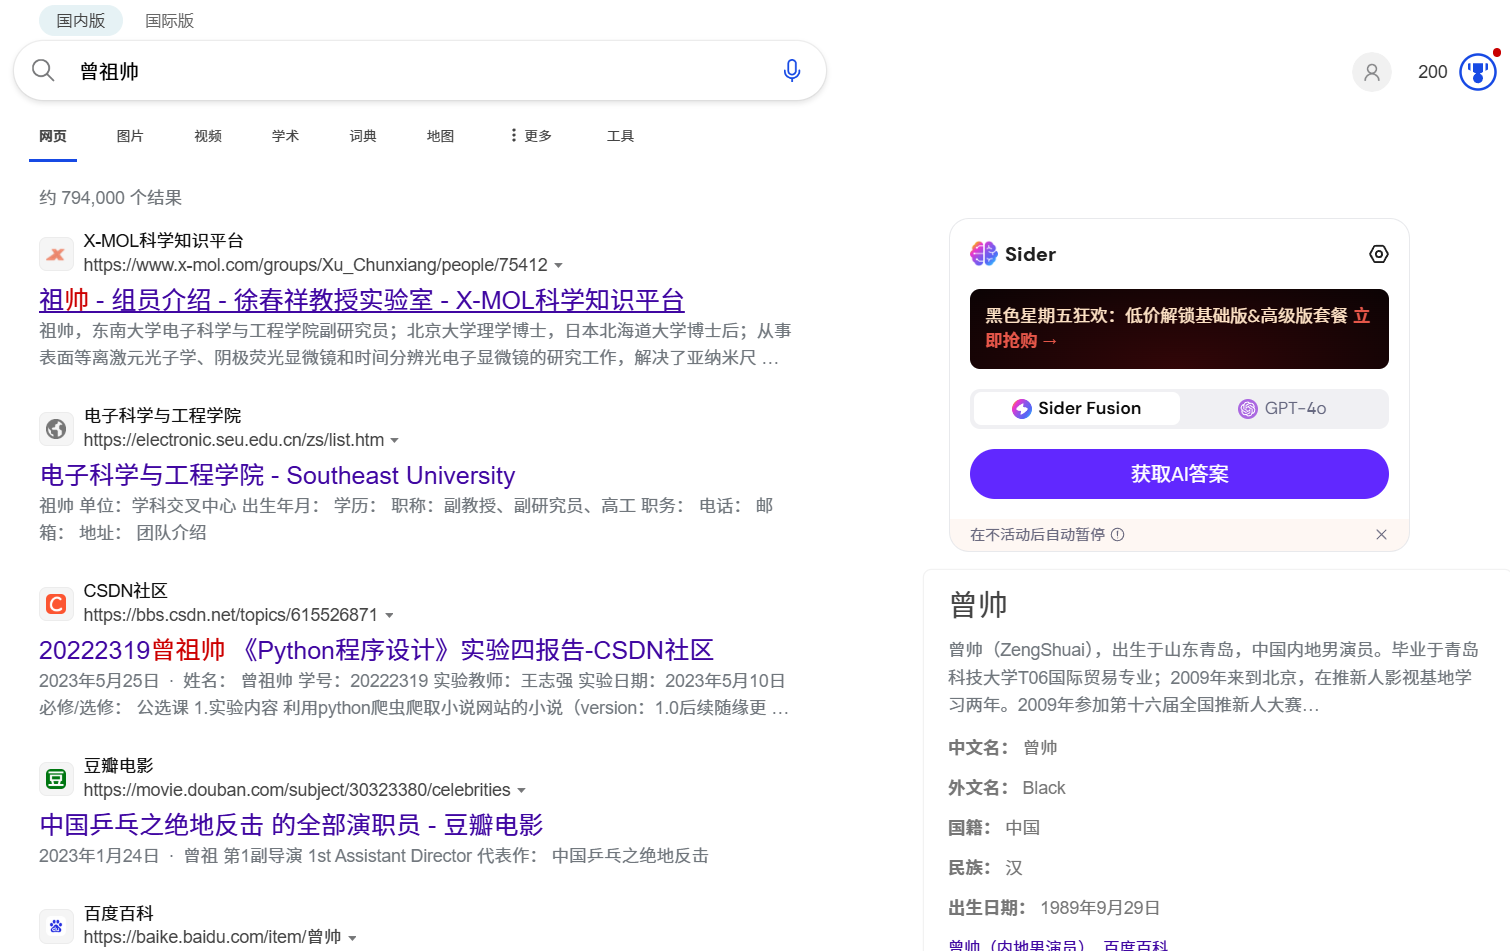Click the 200 rewards points count
The width and height of the screenshot is (1510, 951).
pyautogui.click(x=1432, y=72)
